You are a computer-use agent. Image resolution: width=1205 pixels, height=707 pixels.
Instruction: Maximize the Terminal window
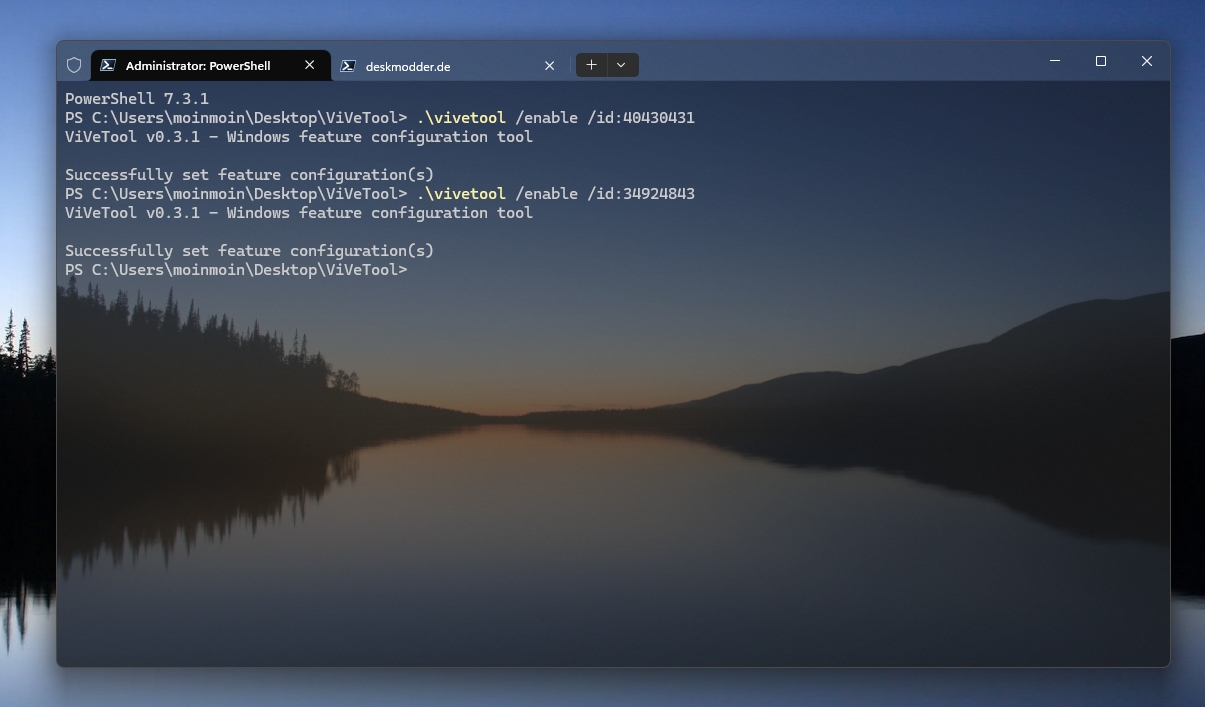[1101, 61]
